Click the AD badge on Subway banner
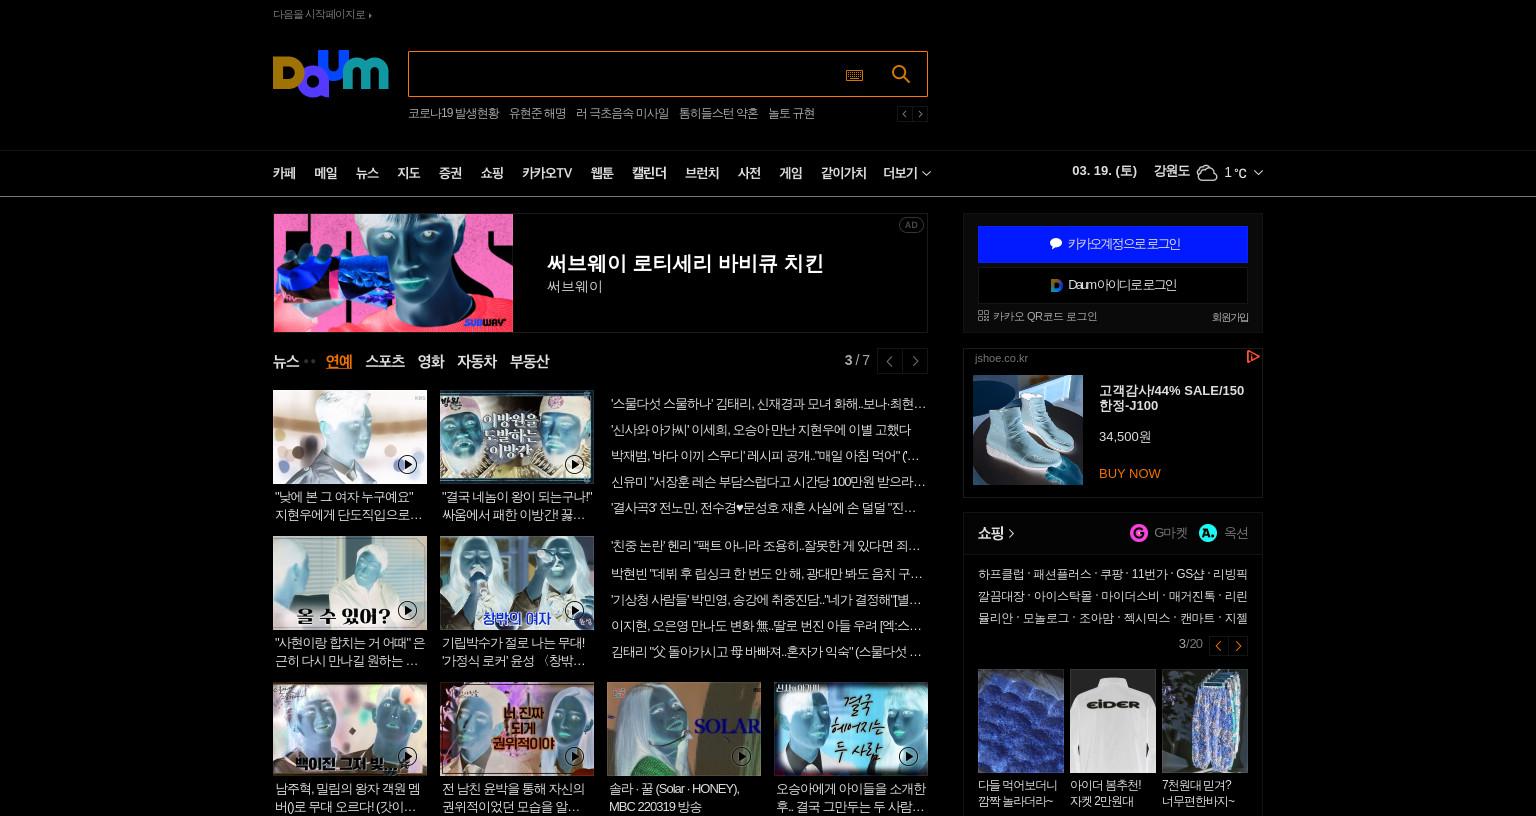1536x816 pixels. tap(911, 225)
